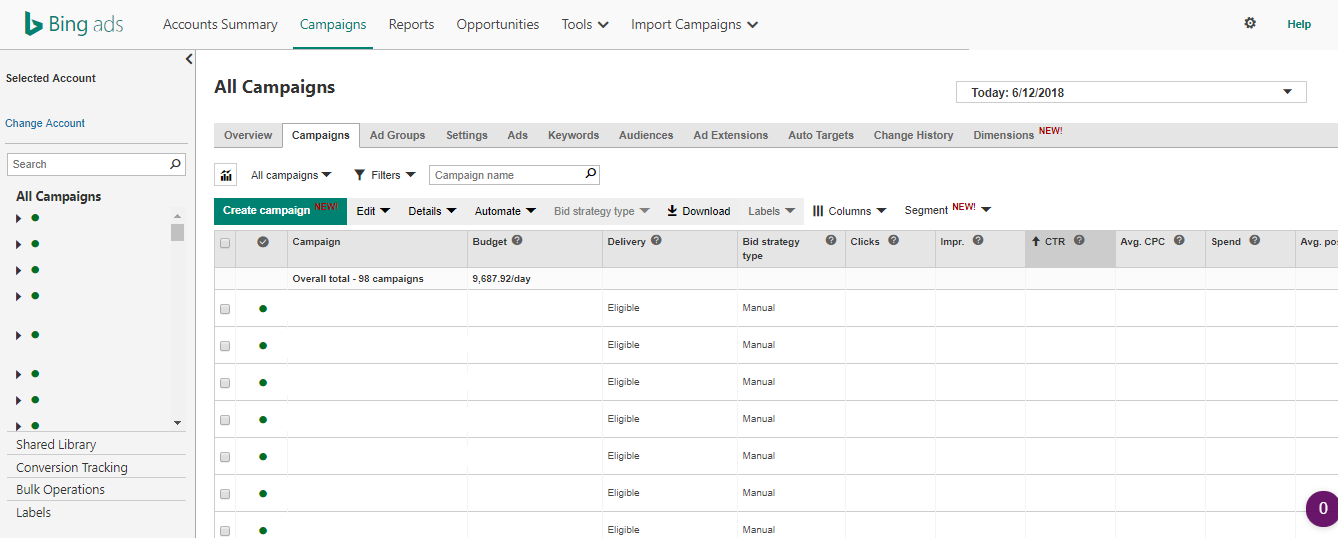Screen dimensions: 1338x538
Task: Click the help icon next to CTR
Action: [1079, 240]
